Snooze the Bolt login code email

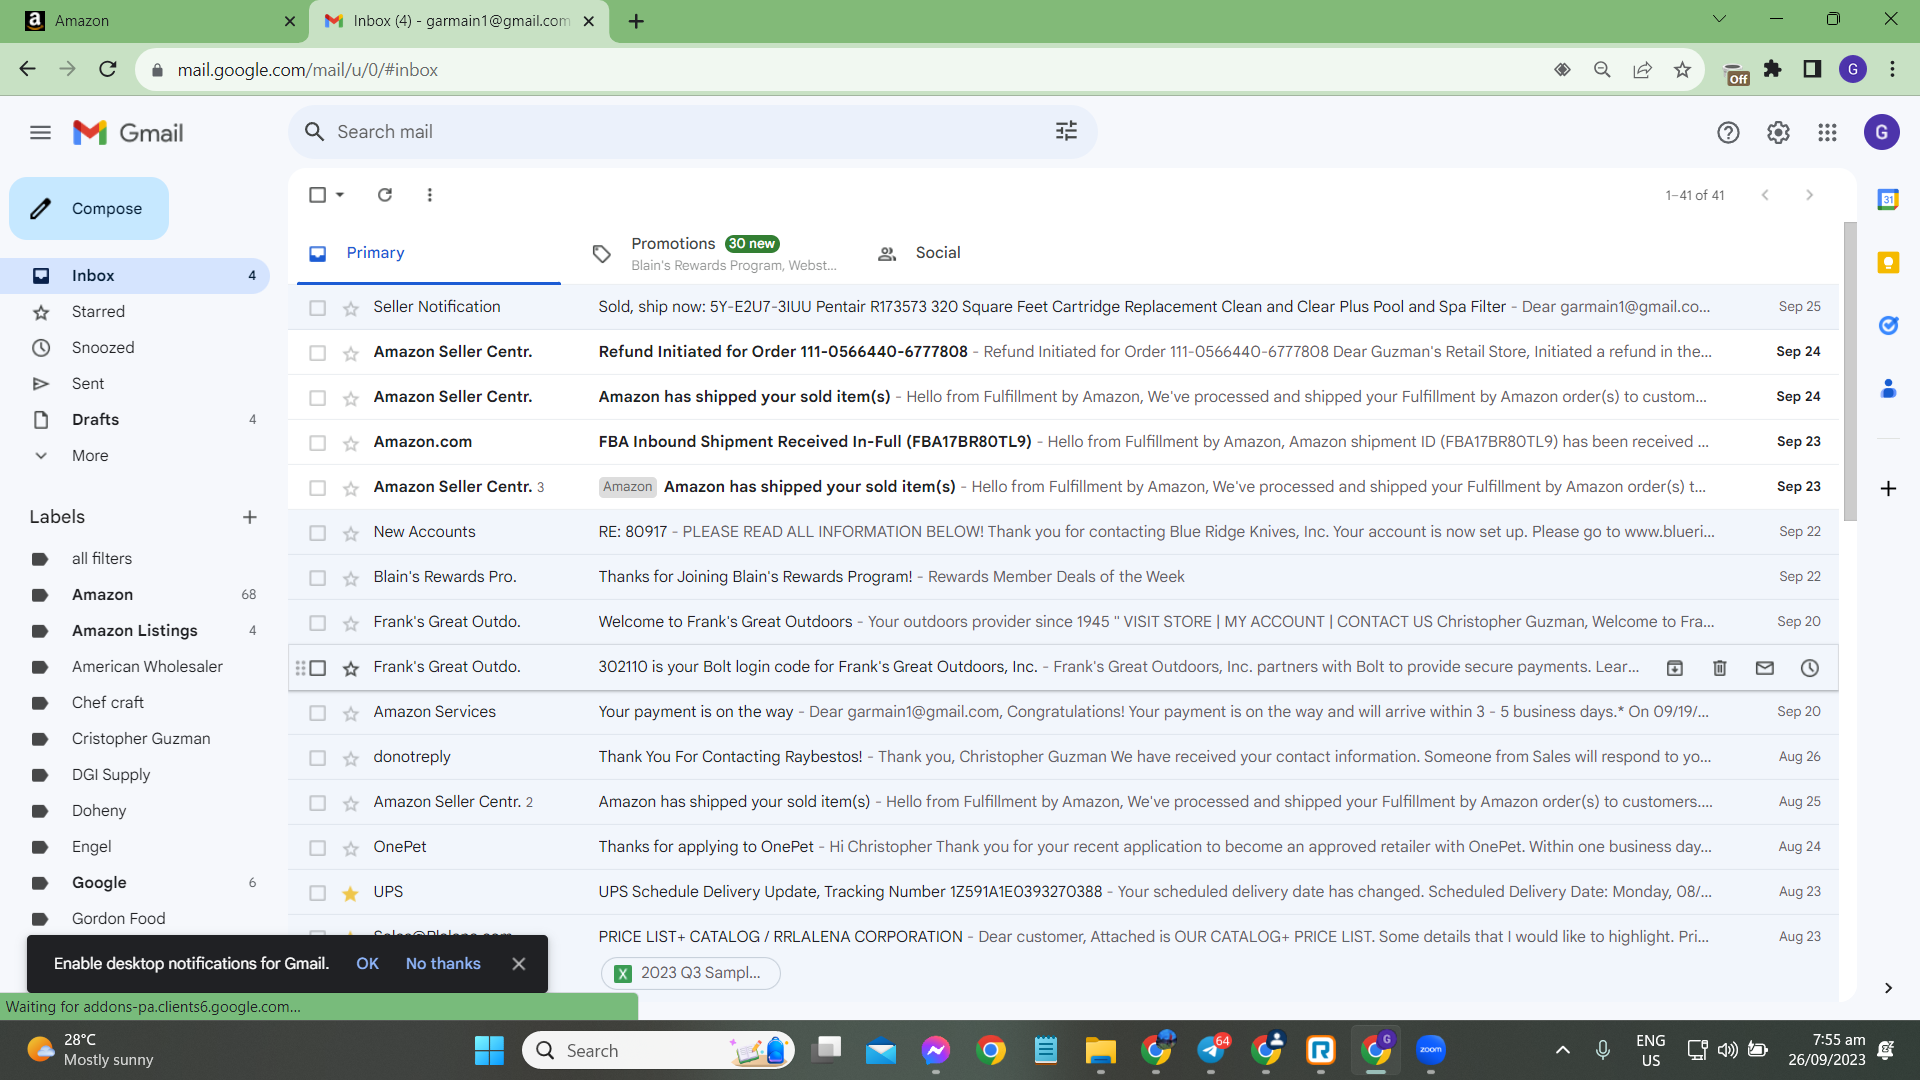point(1810,668)
